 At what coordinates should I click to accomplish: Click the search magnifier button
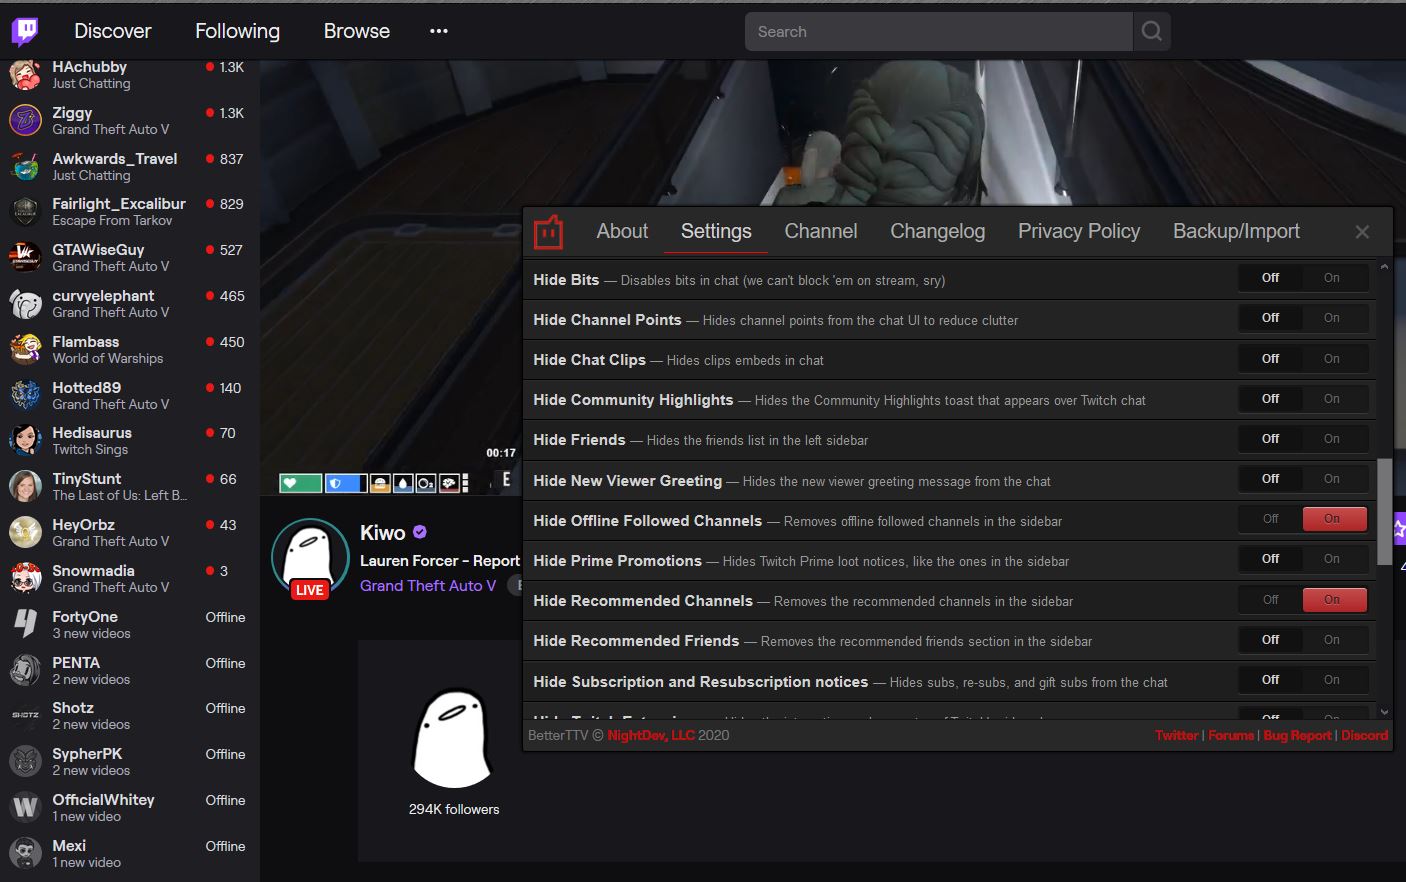[x=1152, y=32]
